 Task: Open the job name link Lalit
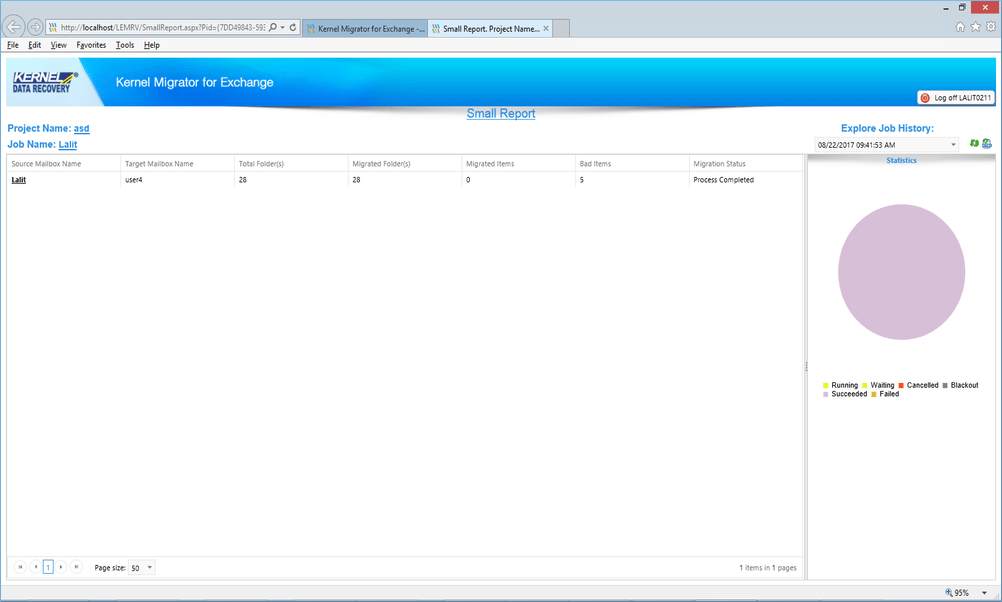click(x=68, y=144)
